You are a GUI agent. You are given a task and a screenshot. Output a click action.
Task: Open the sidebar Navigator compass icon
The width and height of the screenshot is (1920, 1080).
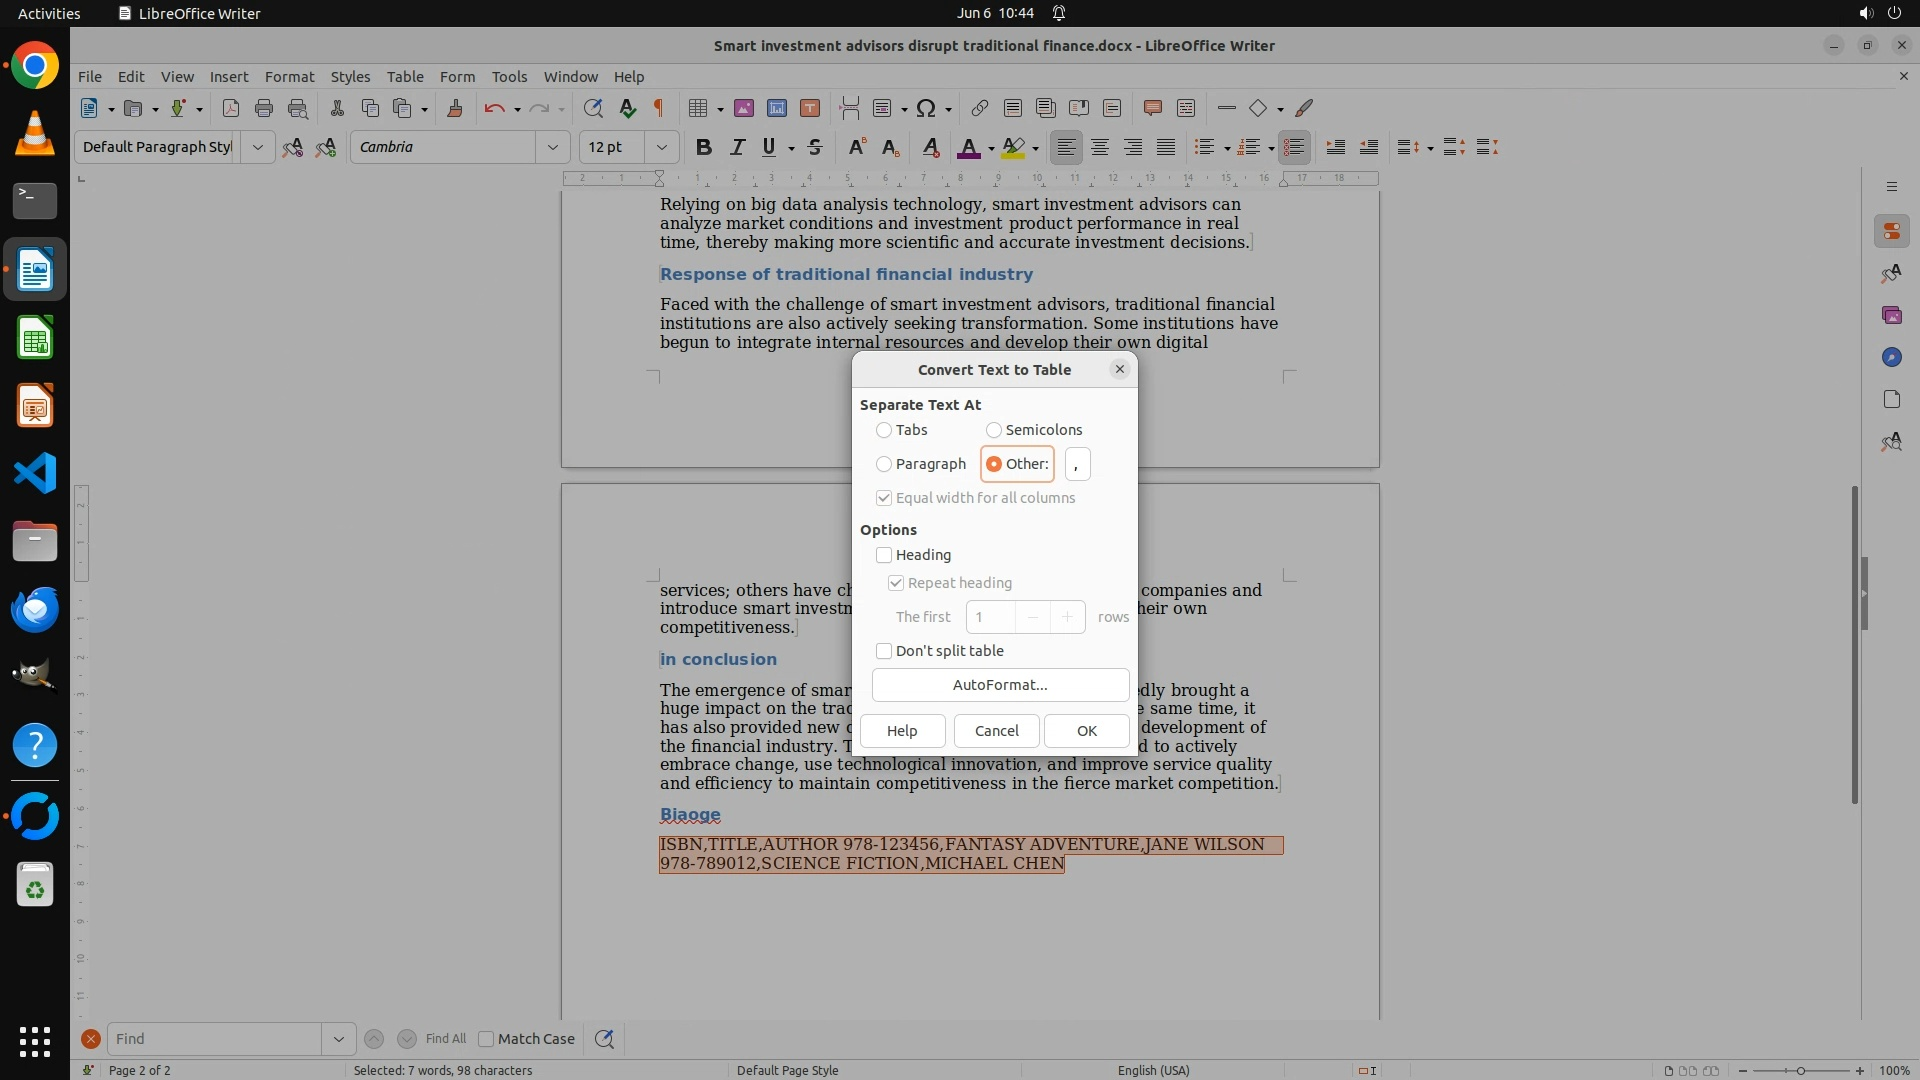pos(1891,357)
